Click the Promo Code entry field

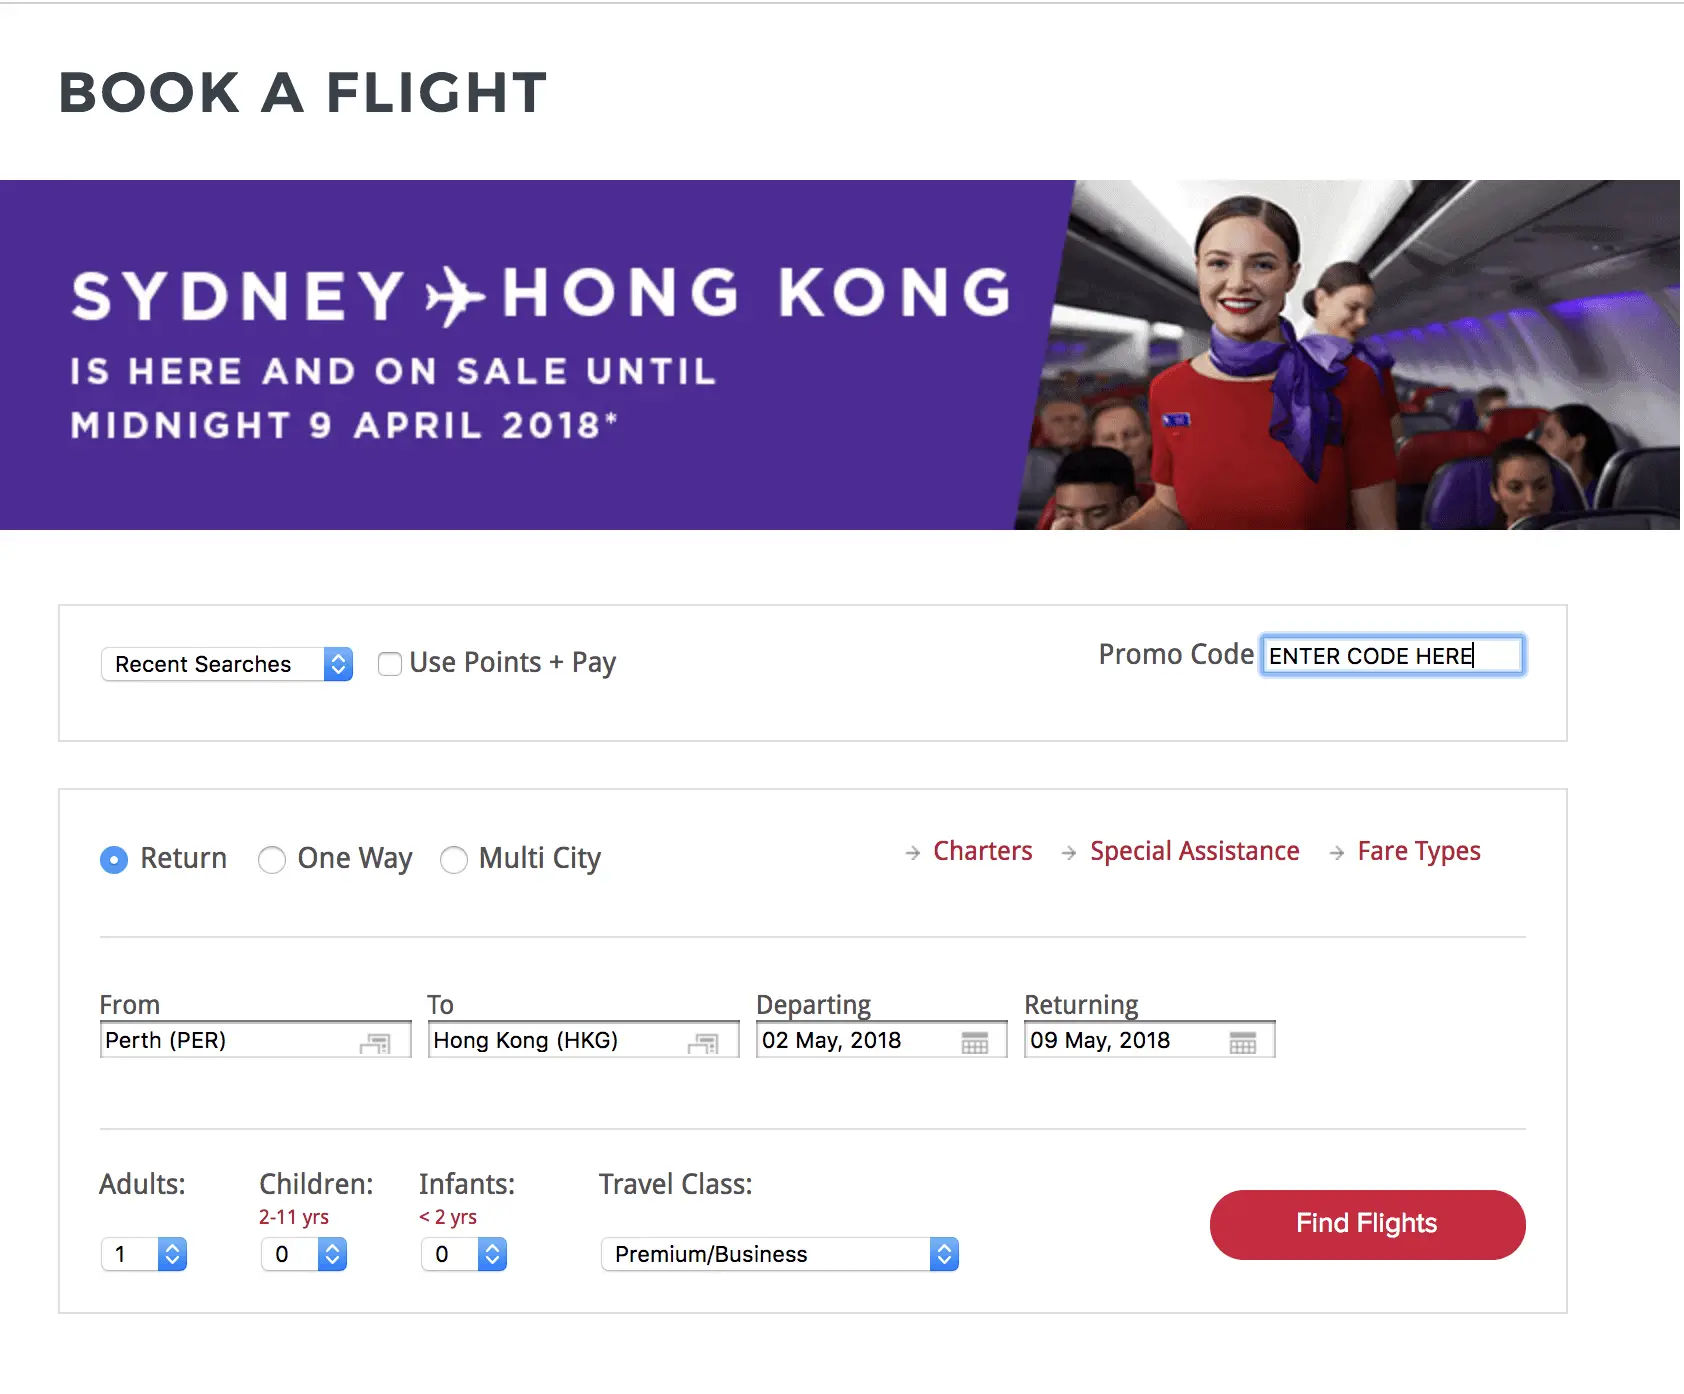click(1392, 655)
